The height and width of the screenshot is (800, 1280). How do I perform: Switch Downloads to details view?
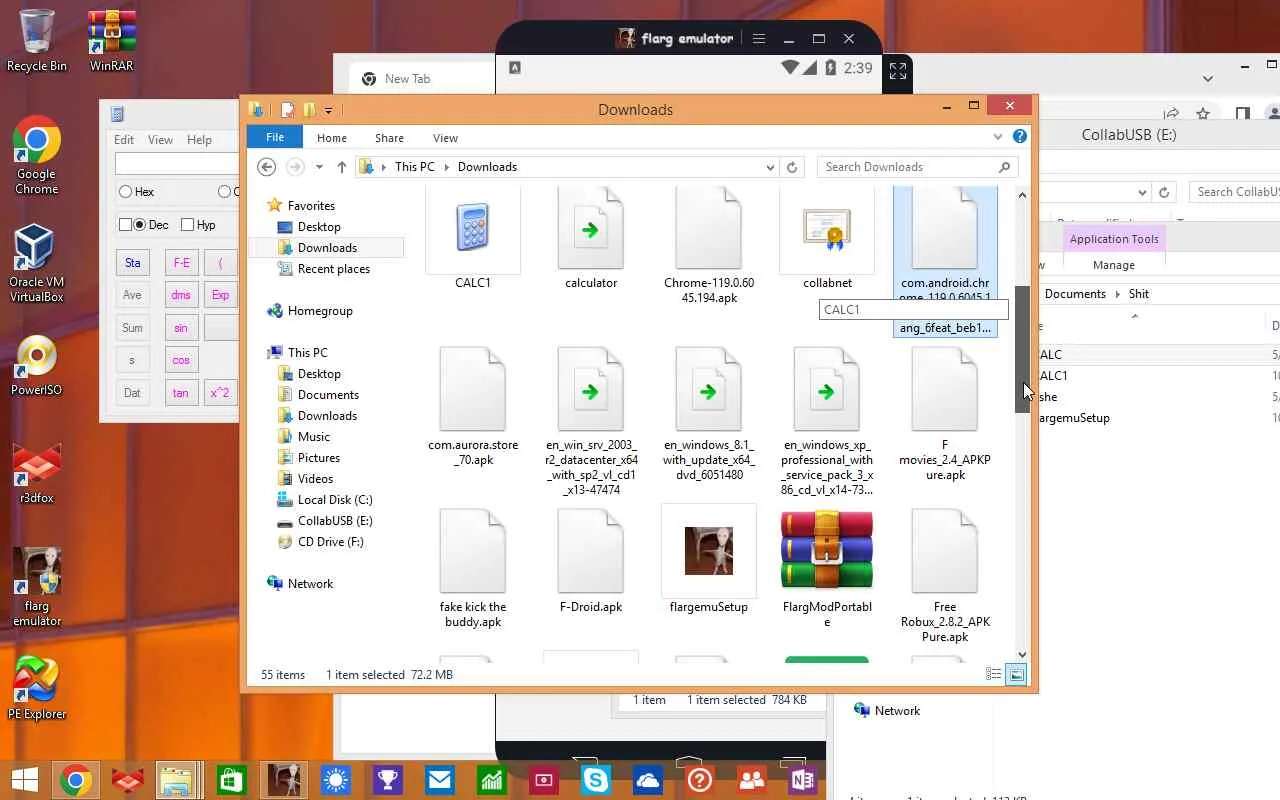click(x=994, y=675)
